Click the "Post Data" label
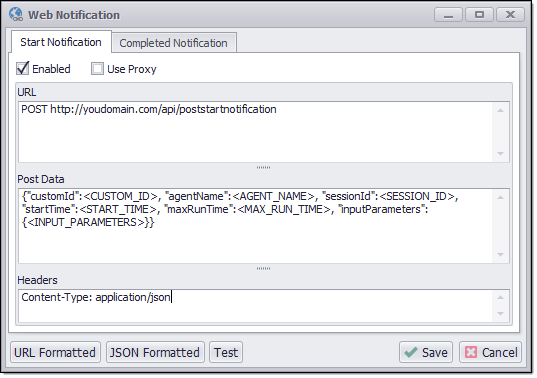The image size is (537, 378). coord(41,179)
